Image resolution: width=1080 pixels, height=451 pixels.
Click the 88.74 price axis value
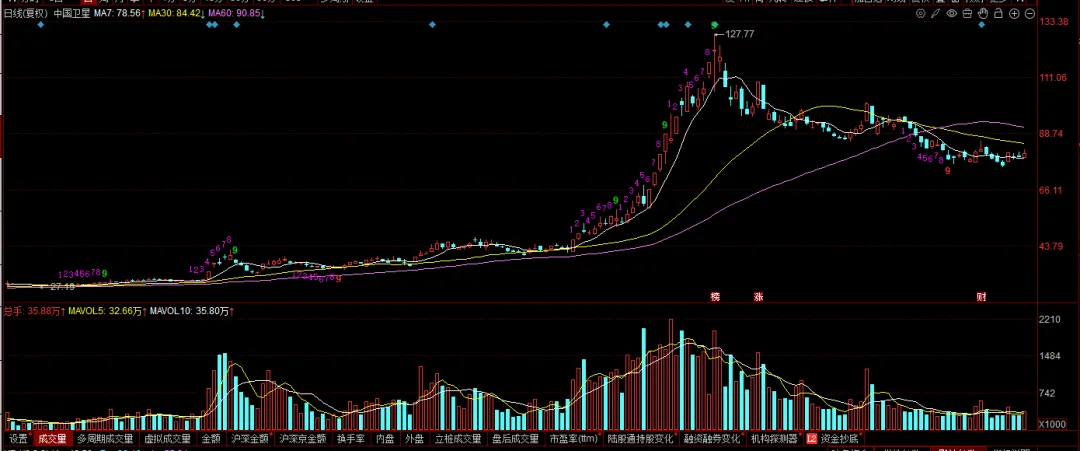(1051, 134)
